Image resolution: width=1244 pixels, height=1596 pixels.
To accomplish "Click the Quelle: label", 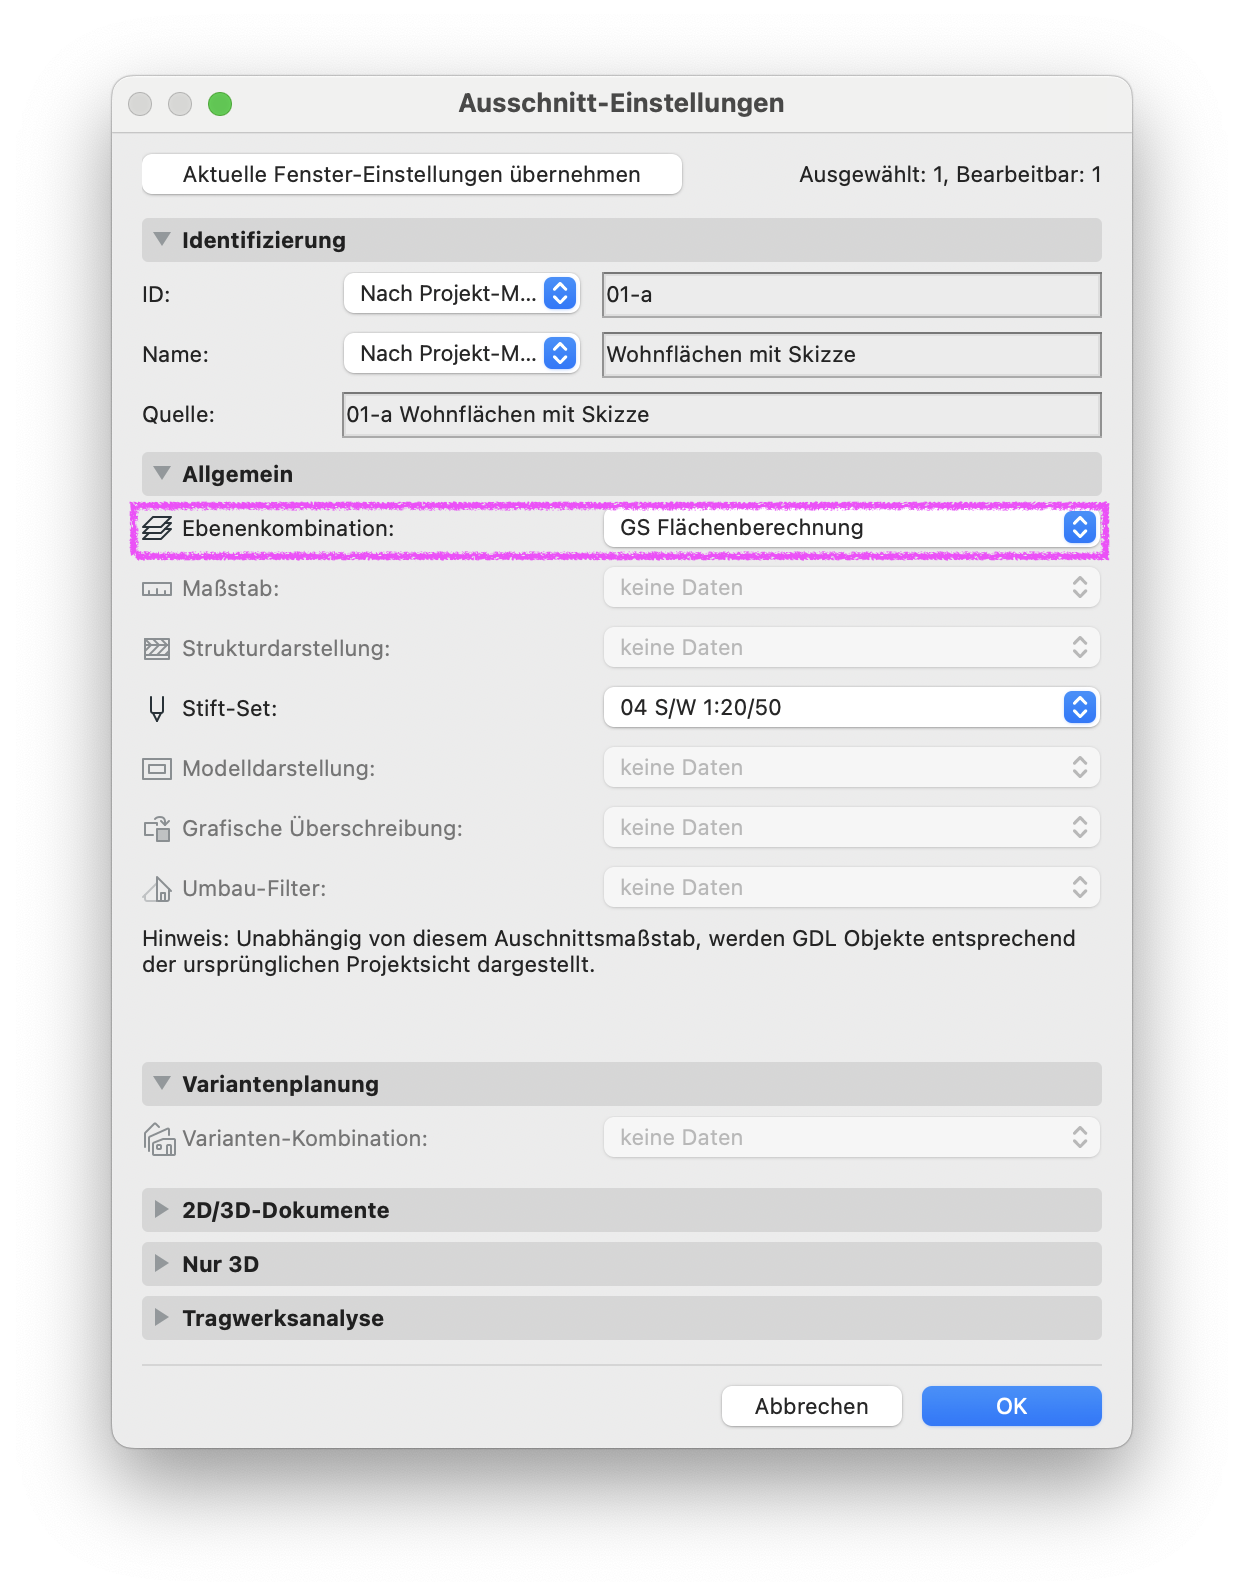I will coord(178,415).
